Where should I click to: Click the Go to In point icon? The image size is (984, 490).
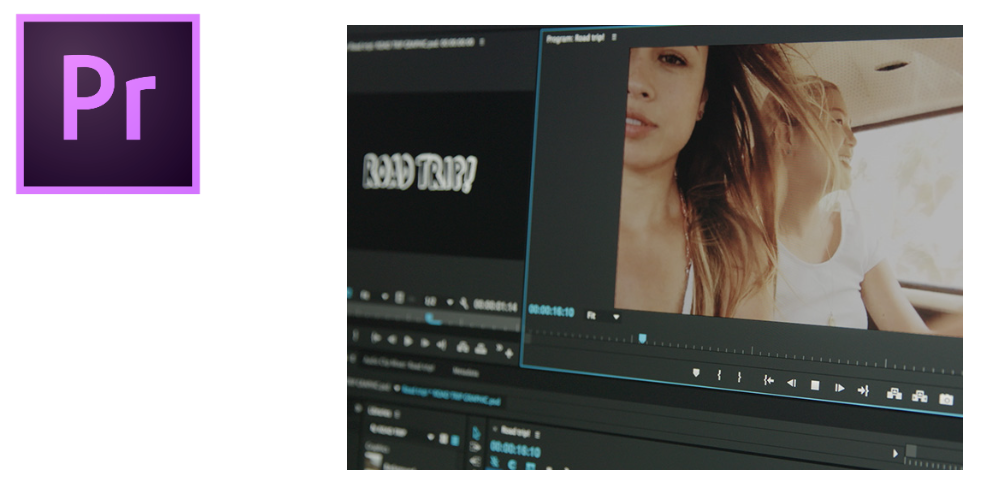(768, 380)
